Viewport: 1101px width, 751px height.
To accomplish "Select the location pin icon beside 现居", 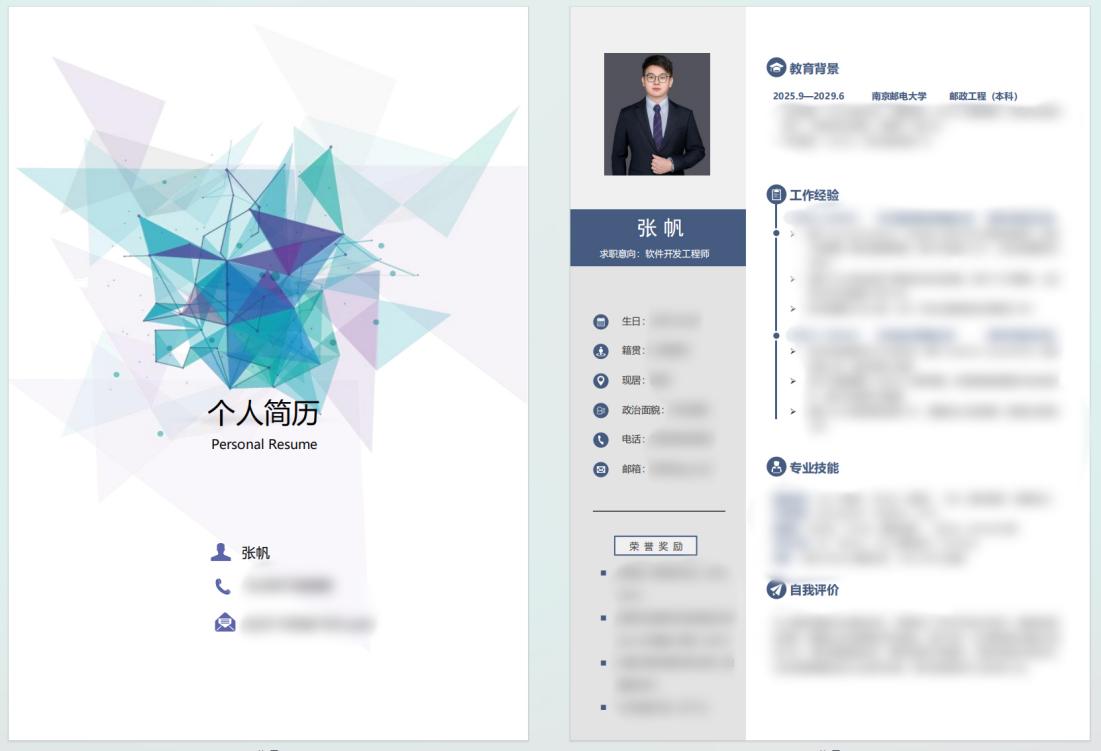I will (x=600, y=380).
